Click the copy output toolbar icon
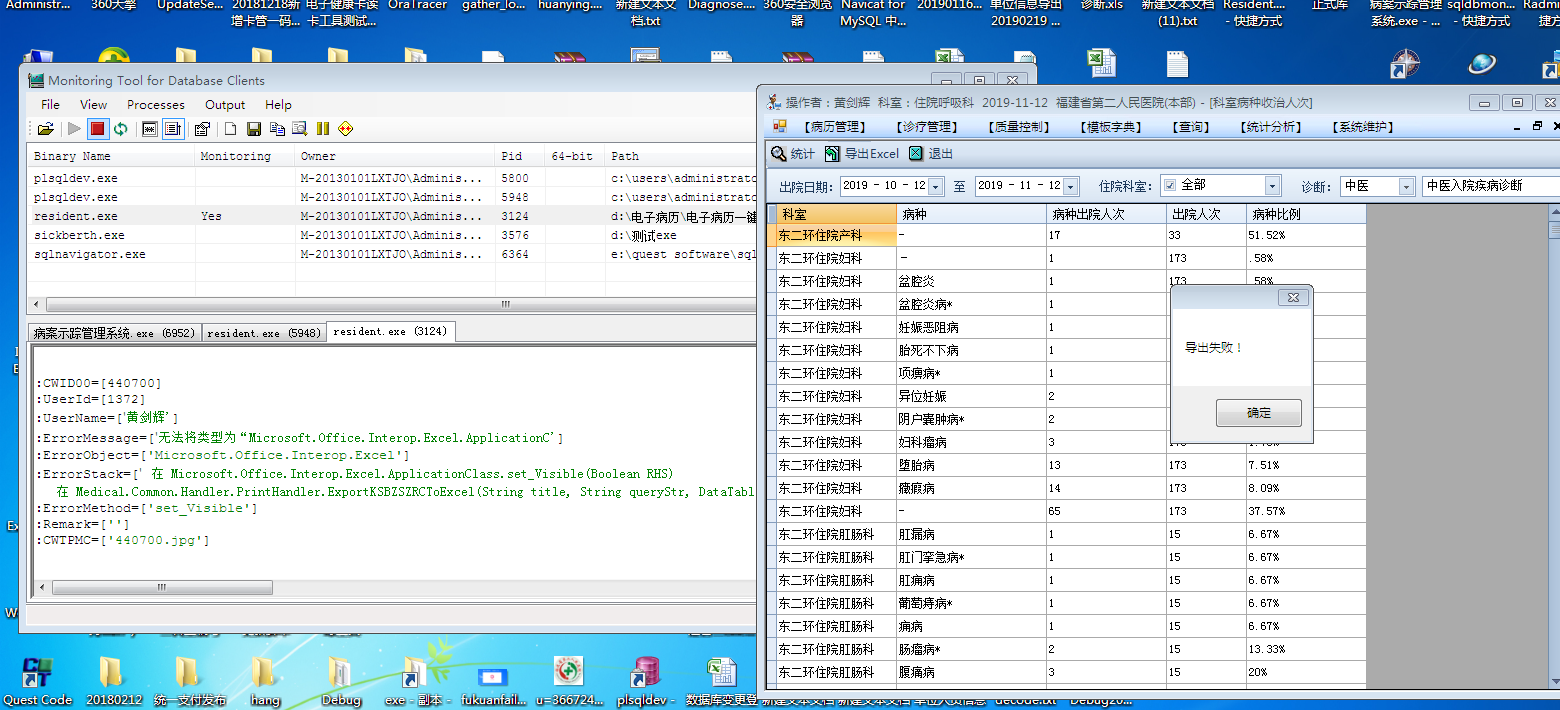This screenshot has height=710, width=1560. coord(277,128)
